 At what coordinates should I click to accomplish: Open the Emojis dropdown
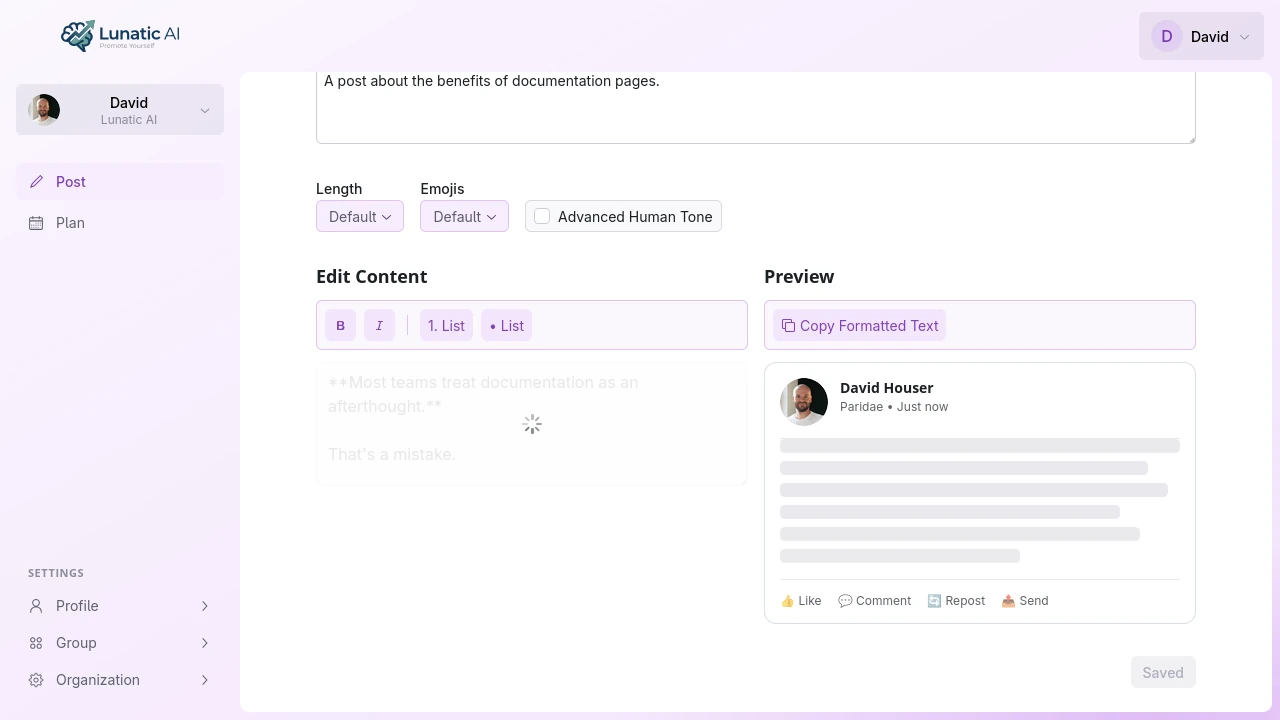tap(464, 216)
